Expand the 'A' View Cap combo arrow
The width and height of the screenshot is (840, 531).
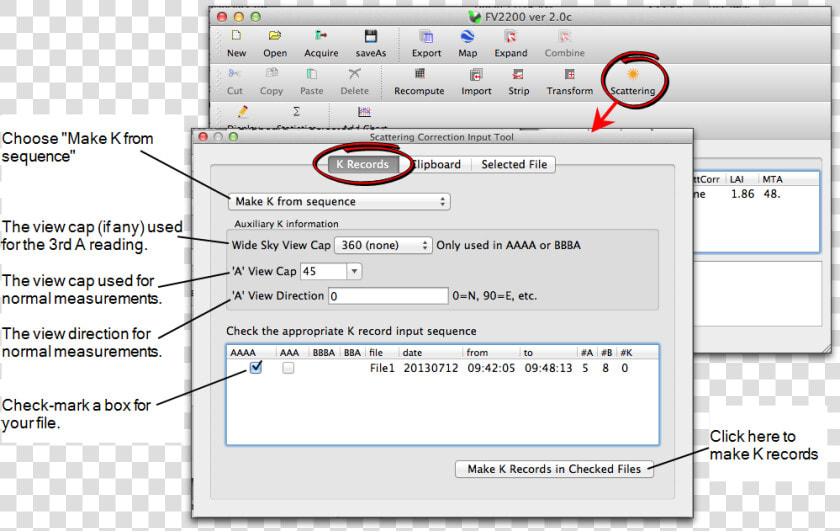pos(354,271)
